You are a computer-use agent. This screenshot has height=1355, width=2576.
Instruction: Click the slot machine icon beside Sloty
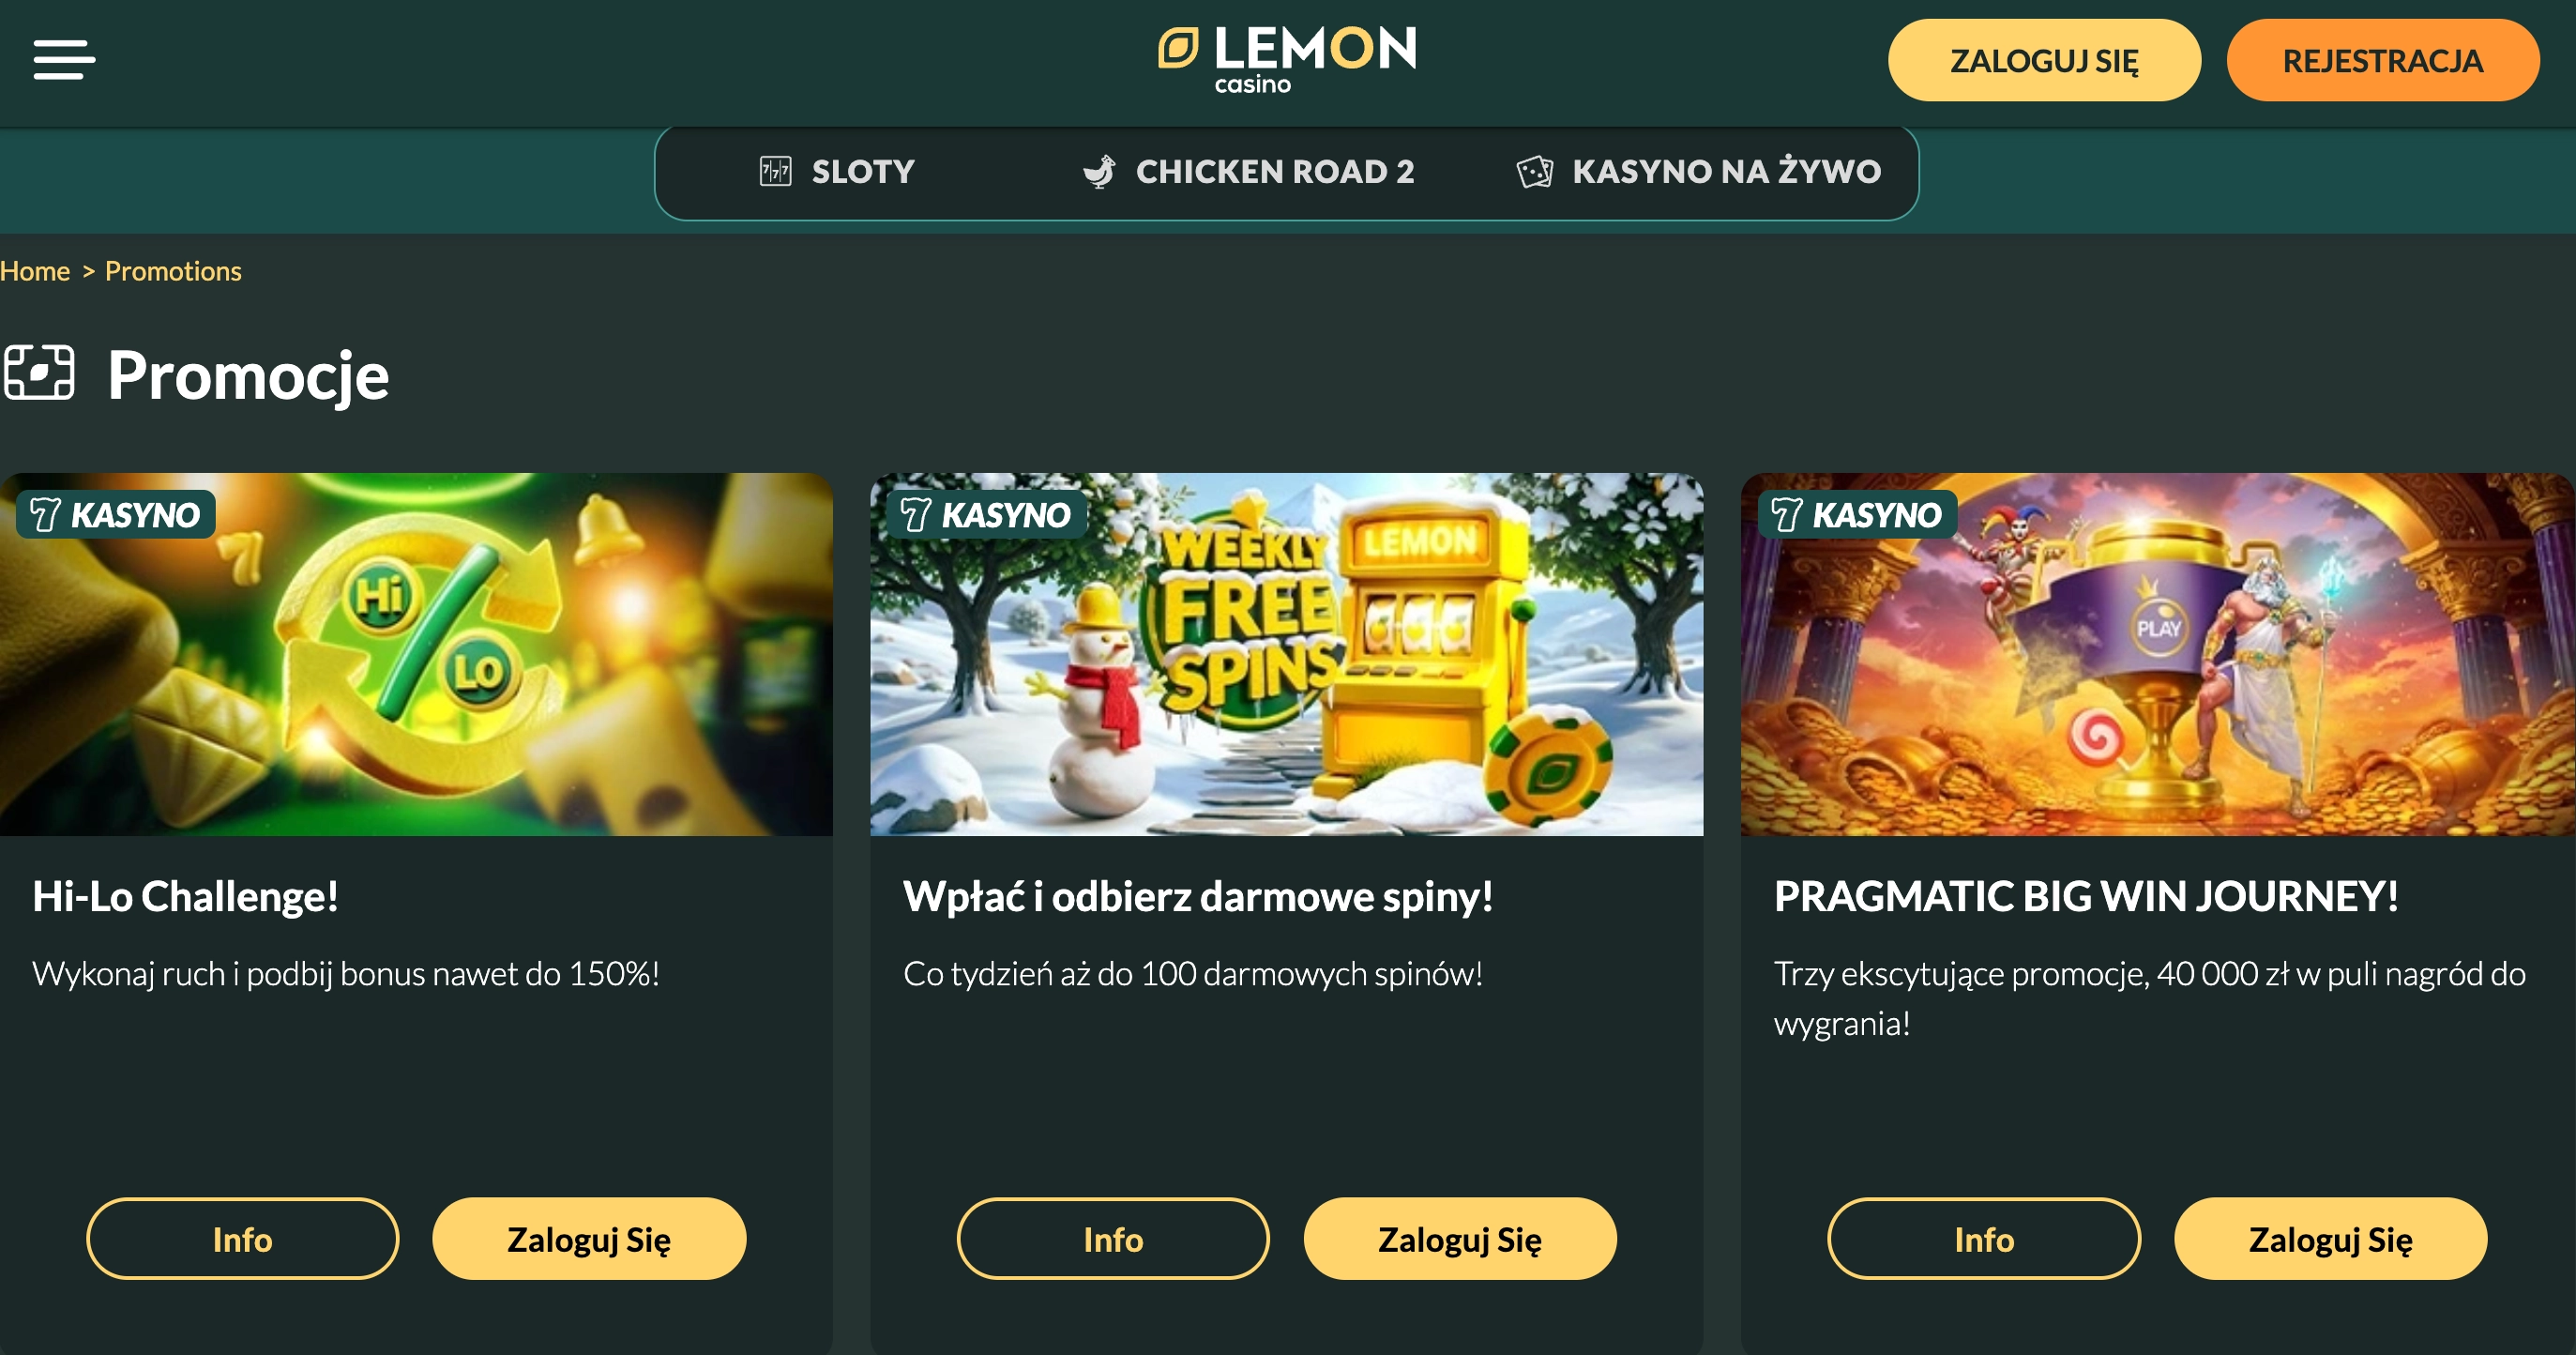[775, 171]
